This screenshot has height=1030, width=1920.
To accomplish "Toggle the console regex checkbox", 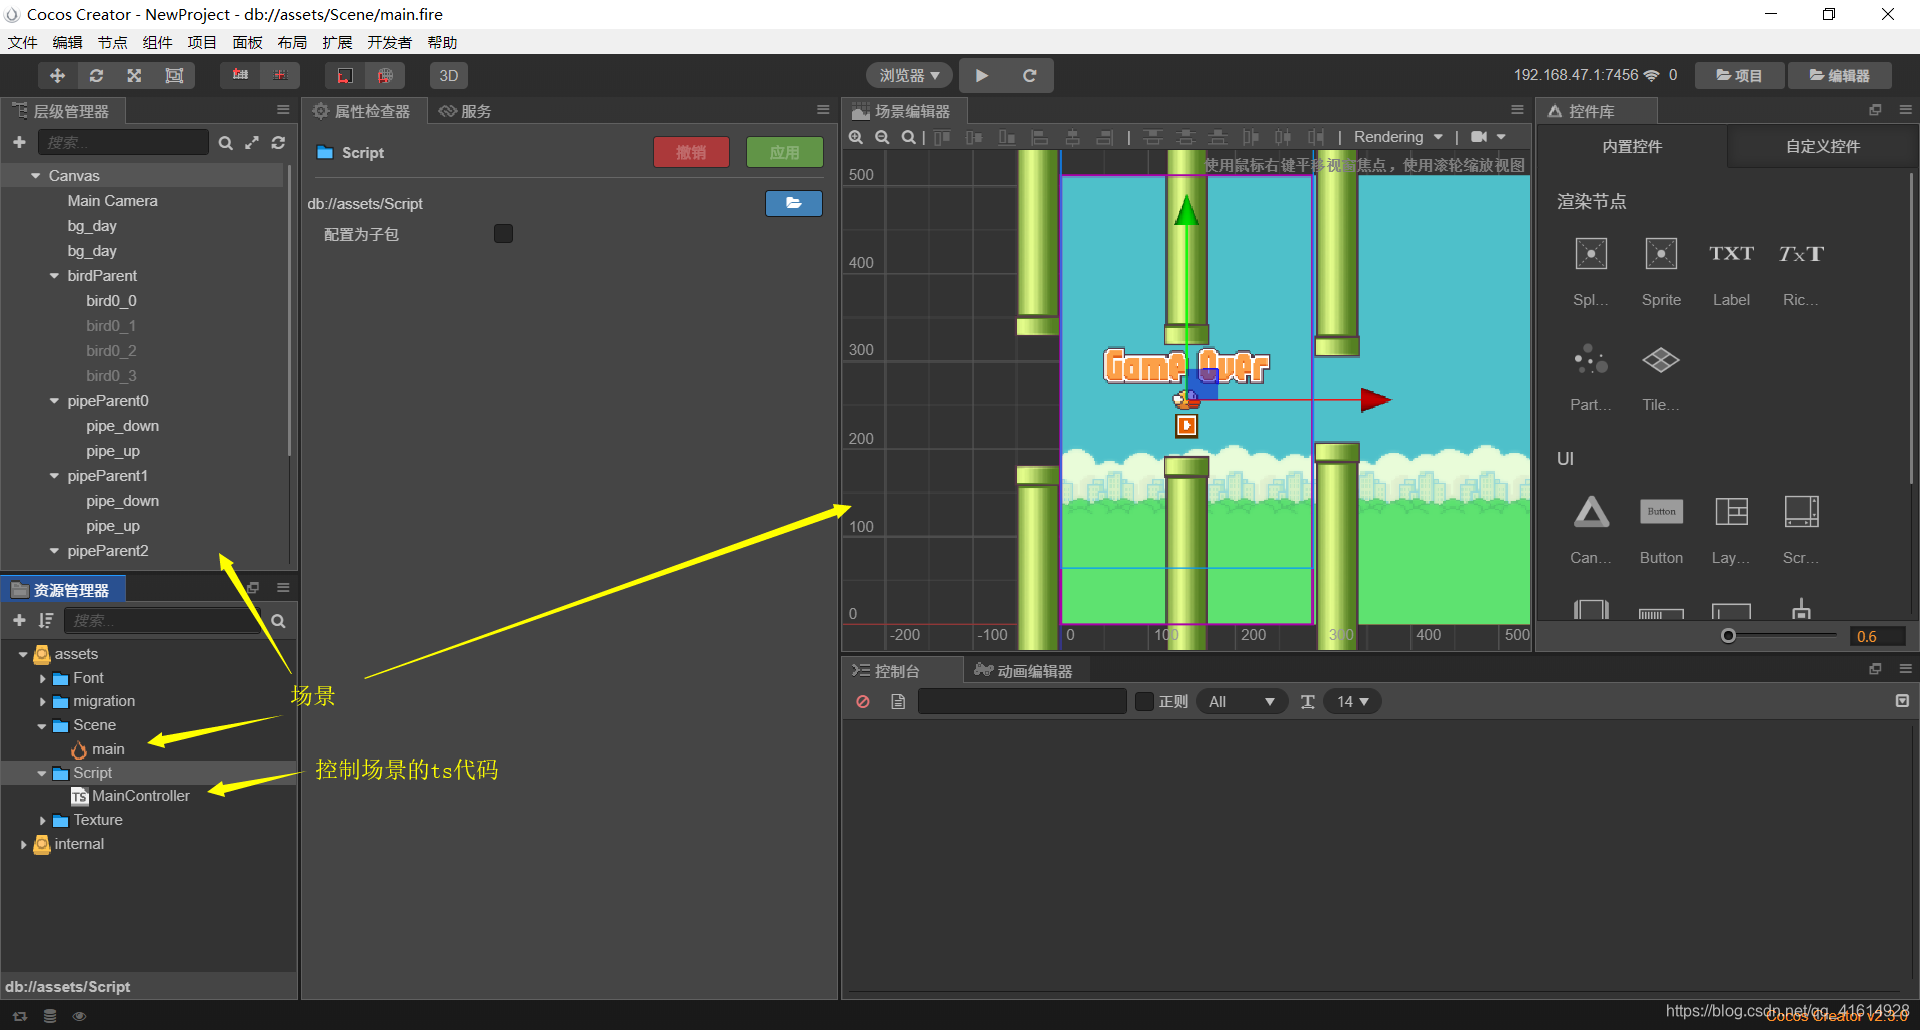I will pos(1144,702).
